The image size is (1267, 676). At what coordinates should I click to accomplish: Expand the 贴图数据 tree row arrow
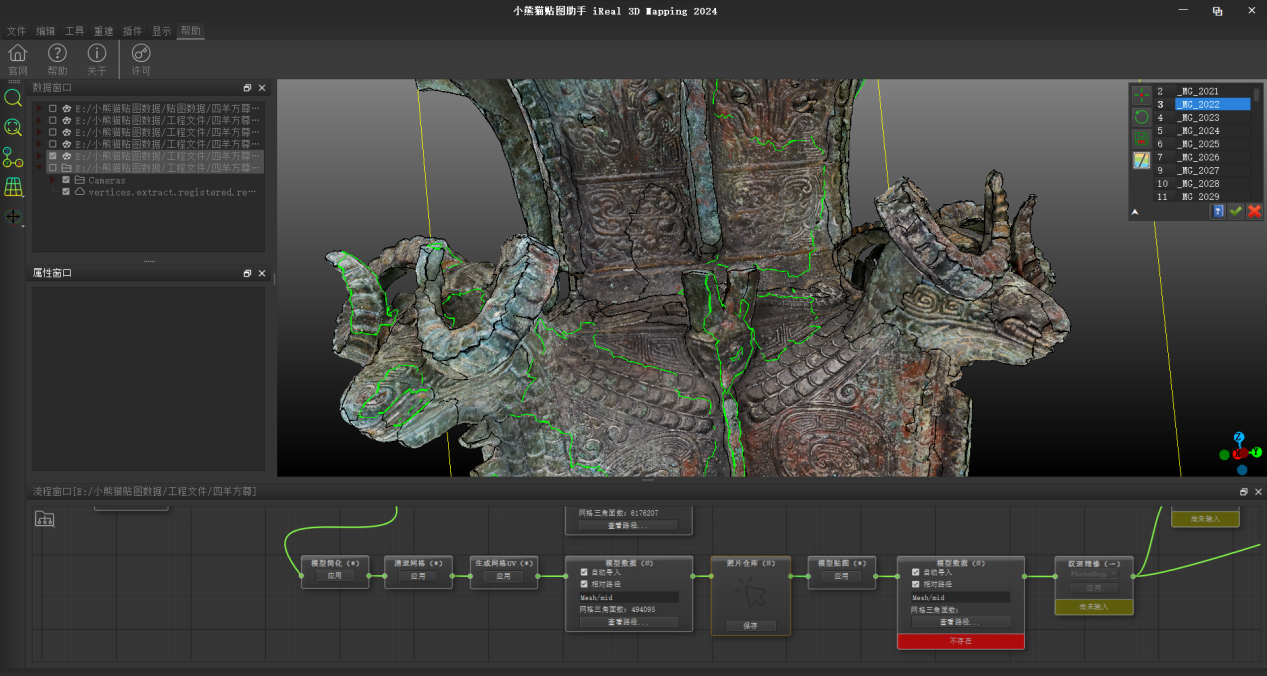coord(39,108)
